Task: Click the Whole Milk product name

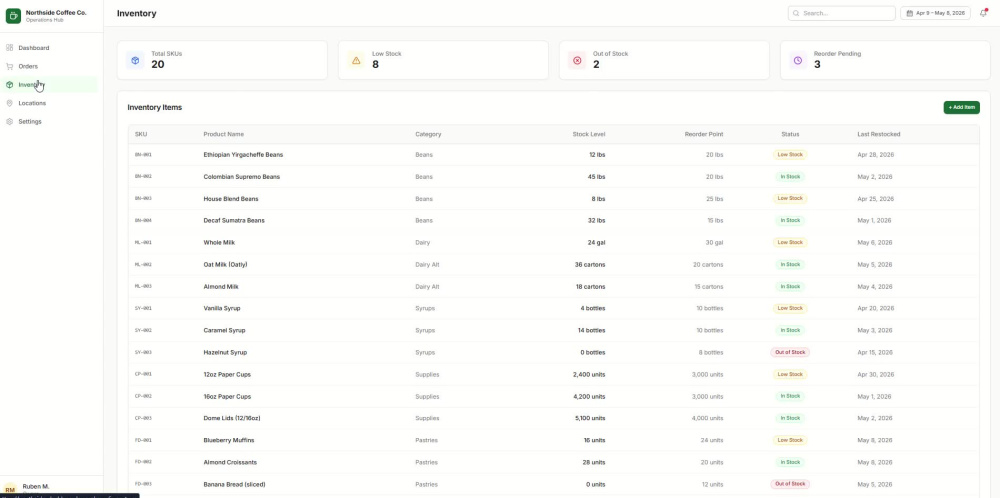Action: click(219, 243)
